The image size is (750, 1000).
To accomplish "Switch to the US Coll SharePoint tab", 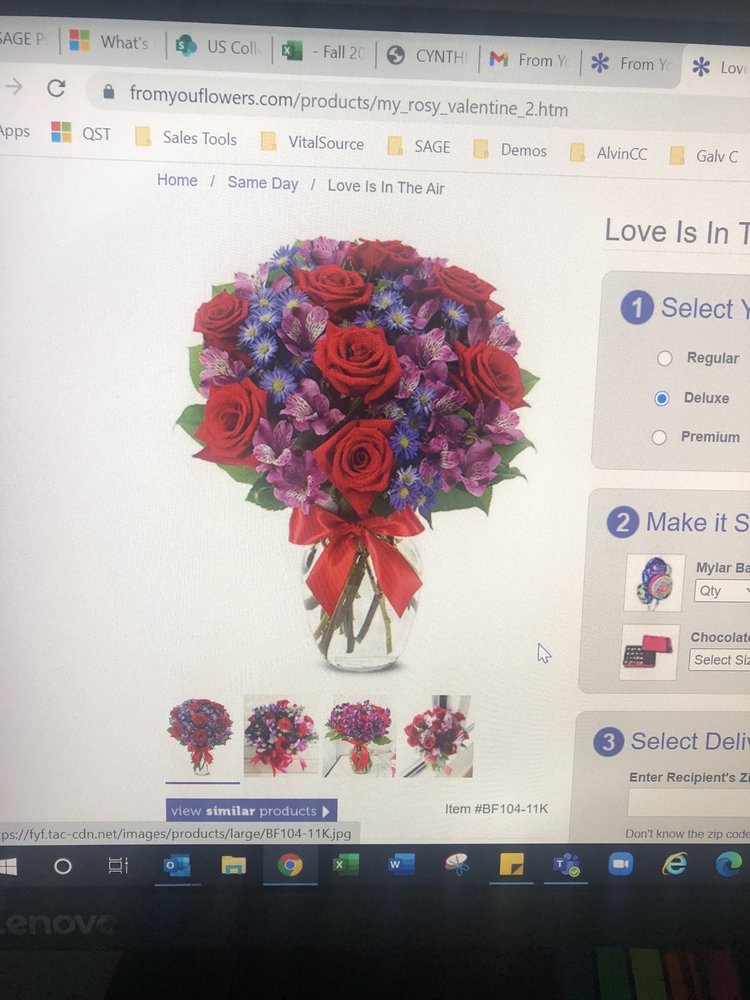I will coord(218,46).
